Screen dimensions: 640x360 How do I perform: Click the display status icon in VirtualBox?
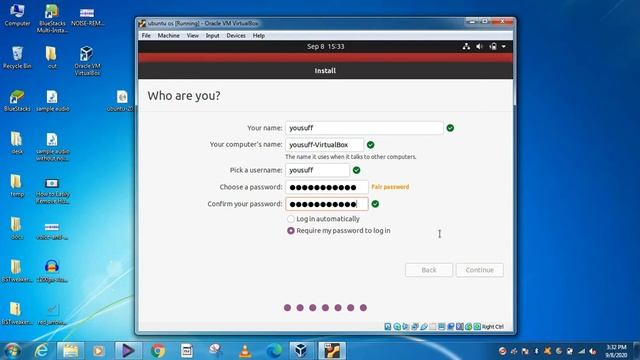tap(442, 327)
